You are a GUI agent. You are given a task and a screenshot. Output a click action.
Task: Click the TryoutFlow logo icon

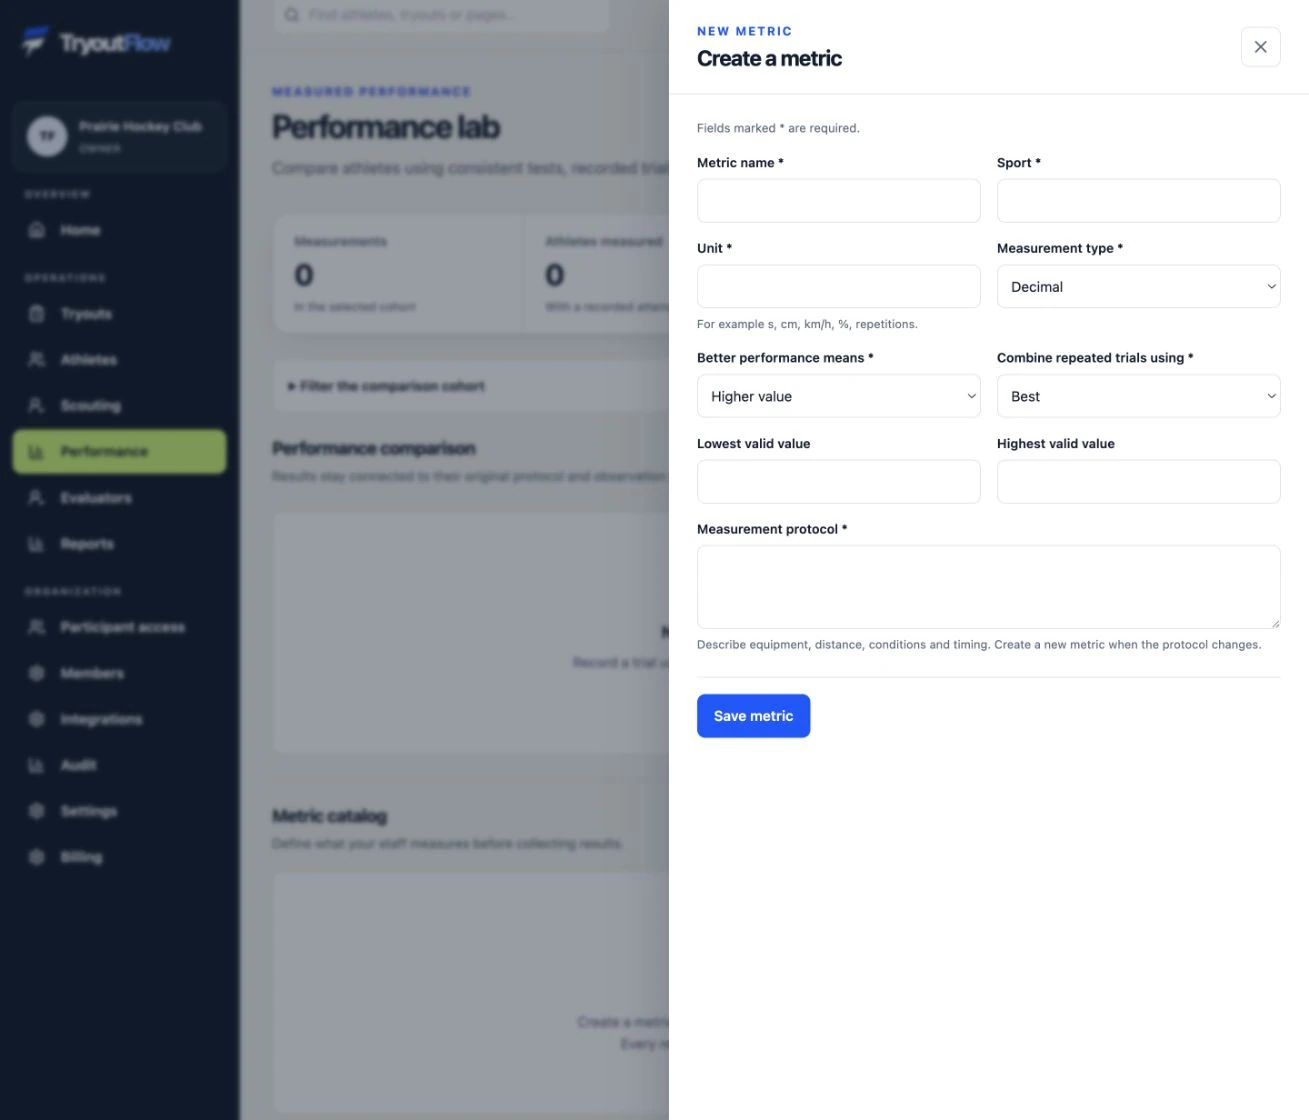pyautogui.click(x=35, y=42)
